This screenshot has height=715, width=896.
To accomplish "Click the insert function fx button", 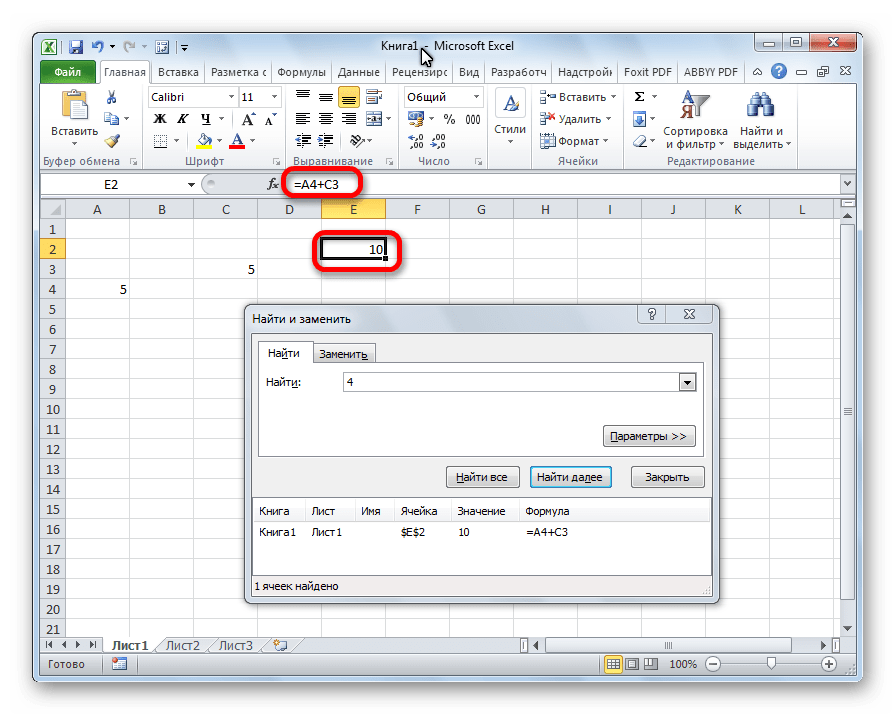I will tap(273, 184).
